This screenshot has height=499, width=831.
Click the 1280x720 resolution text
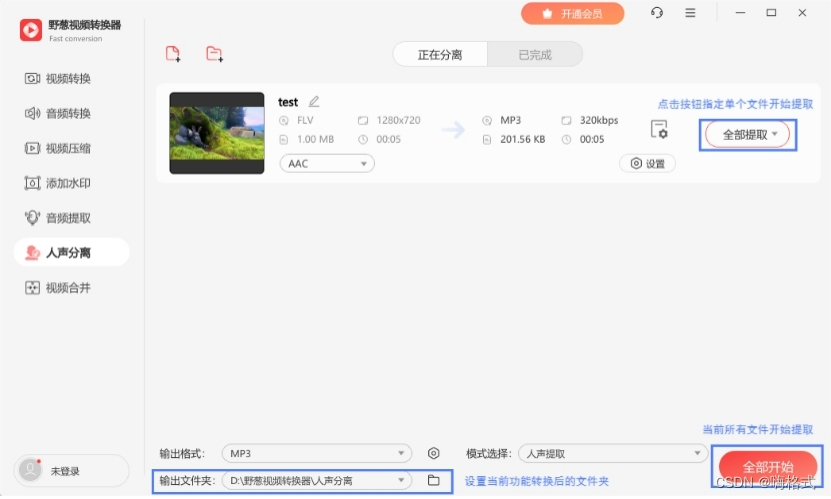pyautogui.click(x=399, y=120)
